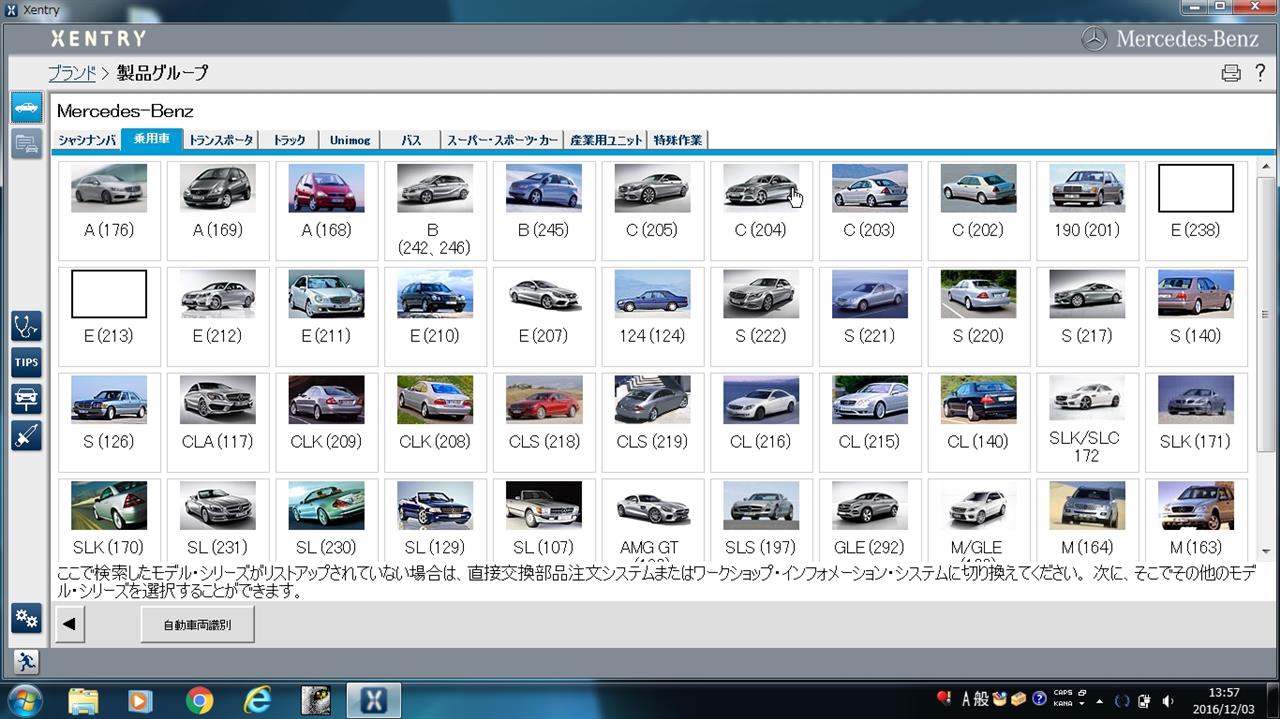Viewport: 1280px width, 719px height.
Task: Select the E (211) model tile
Action: point(327,316)
